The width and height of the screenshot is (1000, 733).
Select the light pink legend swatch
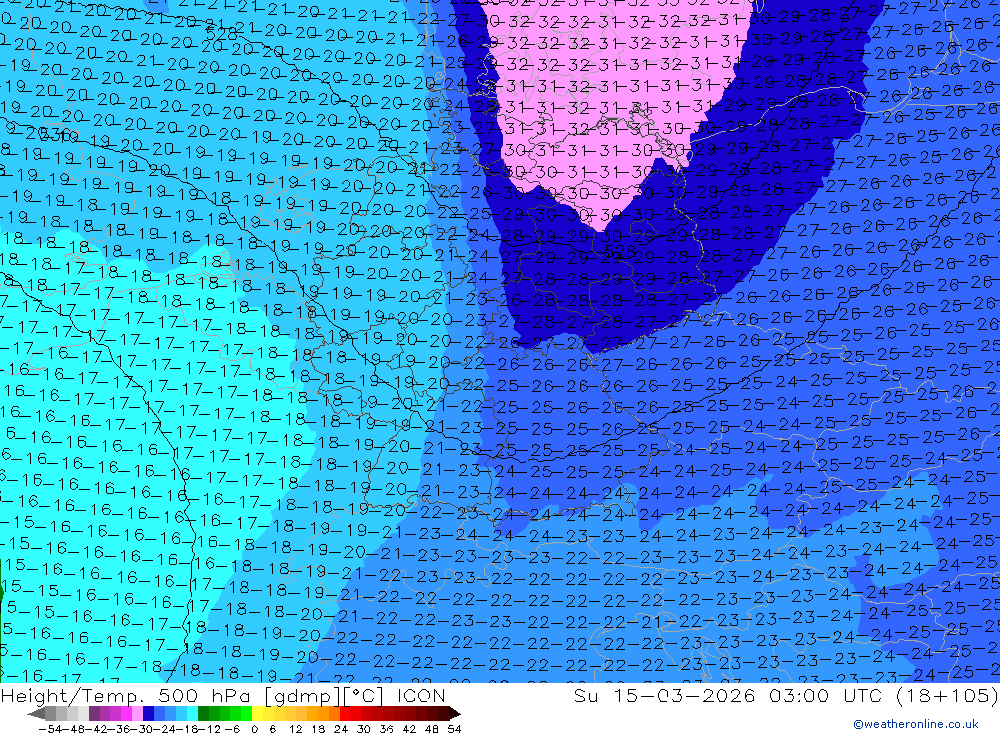137,714
